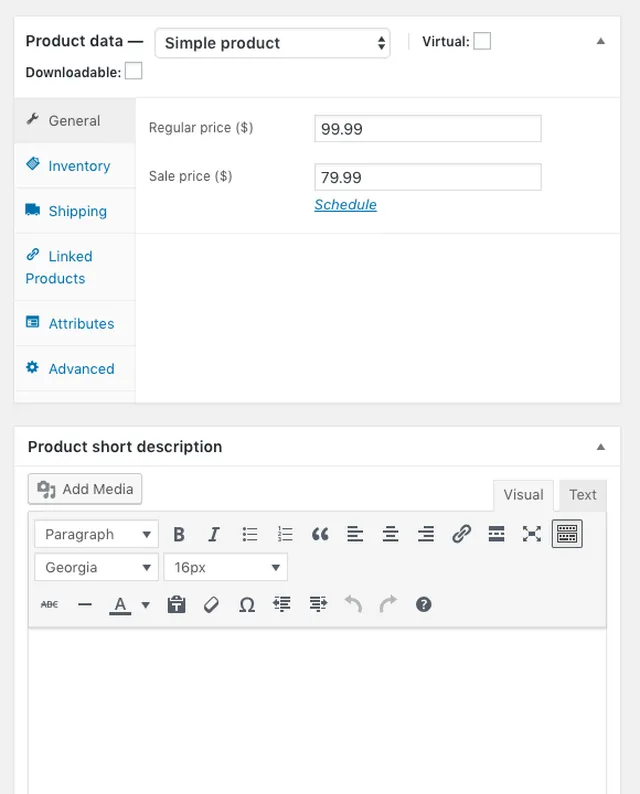Open the Simple product type dropdown
The image size is (640, 794).
(272, 43)
